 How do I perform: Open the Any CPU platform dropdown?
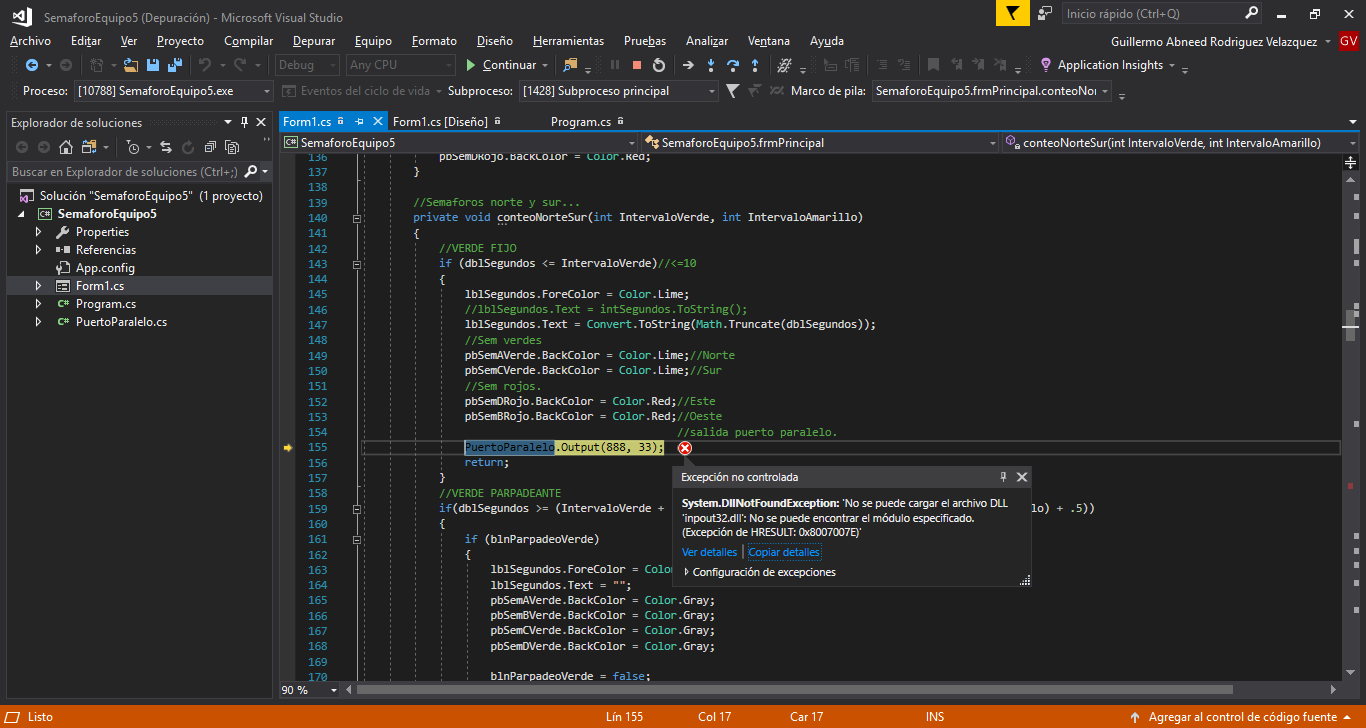(x=449, y=64)
